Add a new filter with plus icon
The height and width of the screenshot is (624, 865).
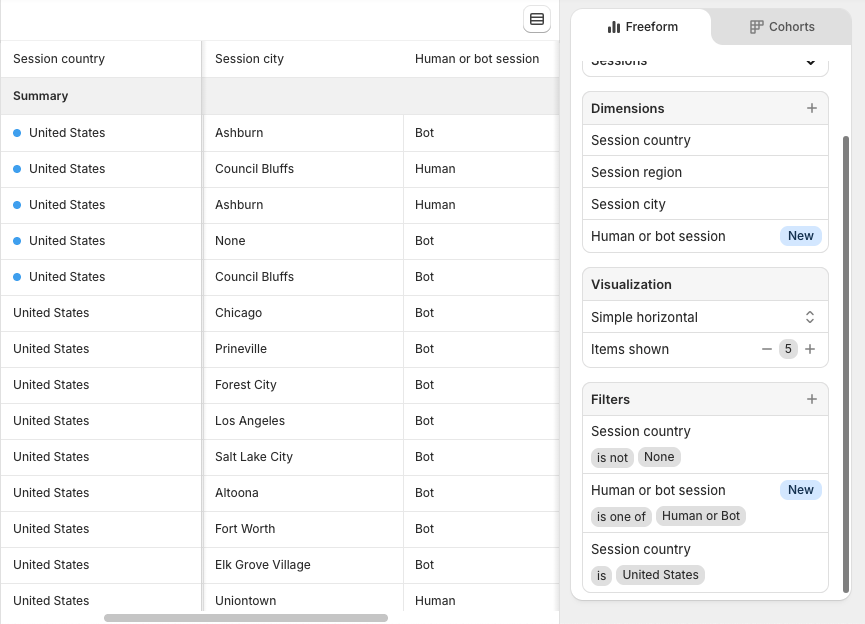click(x=811, y=399)
